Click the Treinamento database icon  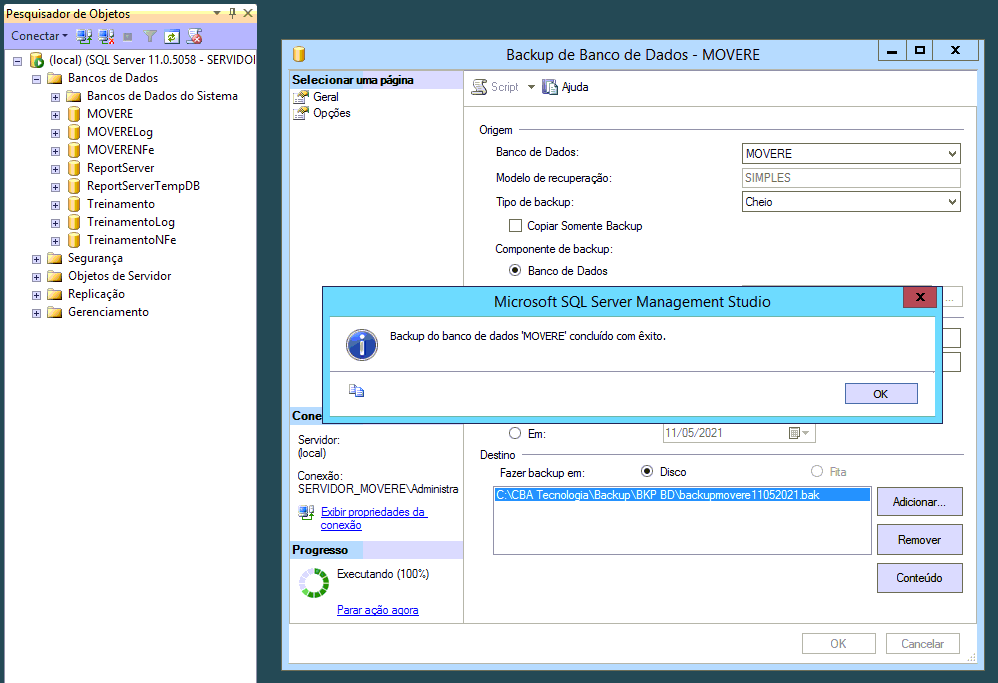coord(74,204)
